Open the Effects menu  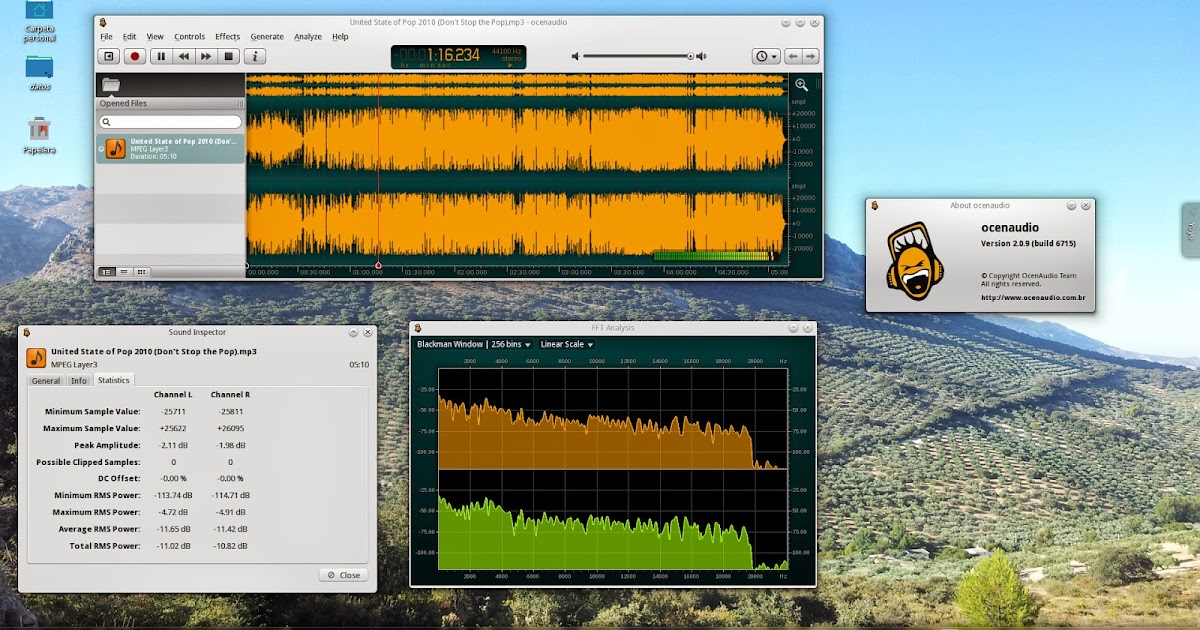[227, 36]
